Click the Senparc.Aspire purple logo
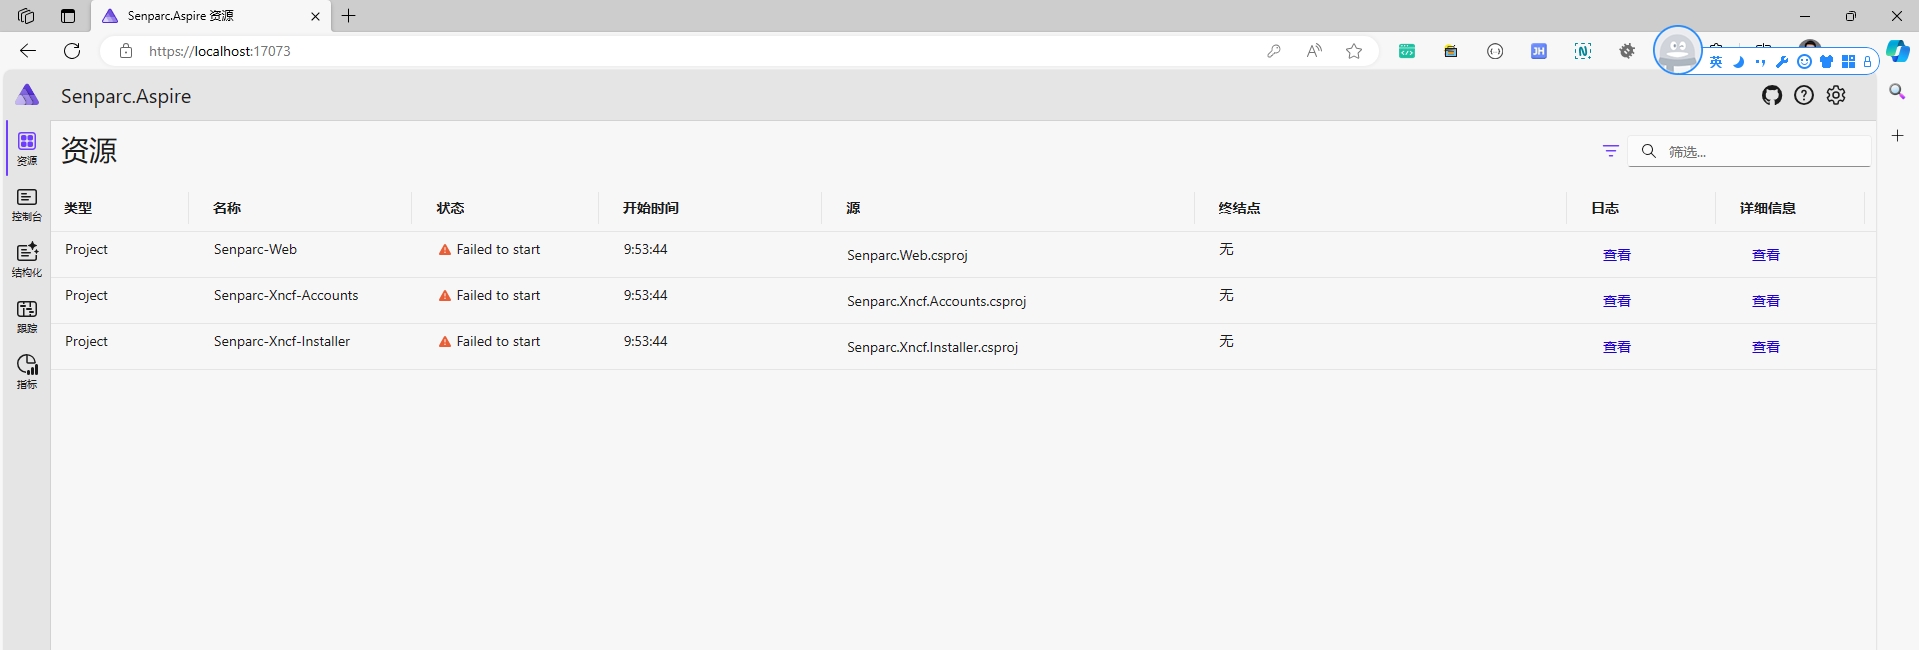Image resolution: width=1919 pixels, height=650 pixels. pos(28,95)
